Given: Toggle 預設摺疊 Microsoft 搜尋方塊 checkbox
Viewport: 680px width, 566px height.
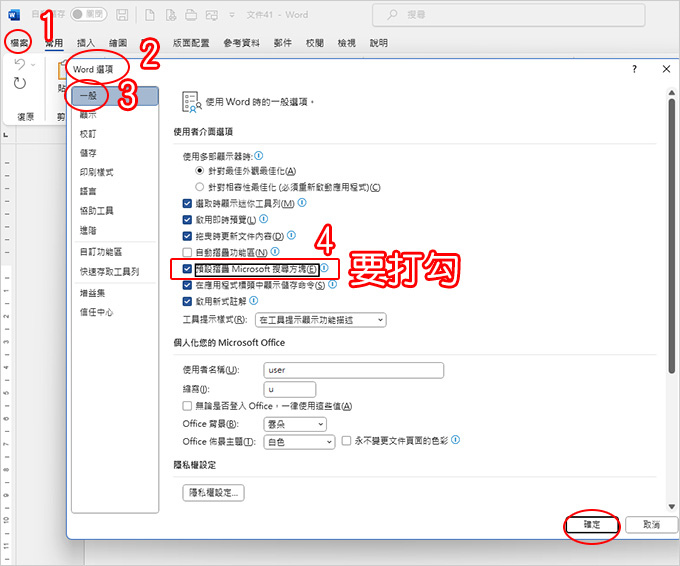Looking at the screenshot, I should 187,269.
